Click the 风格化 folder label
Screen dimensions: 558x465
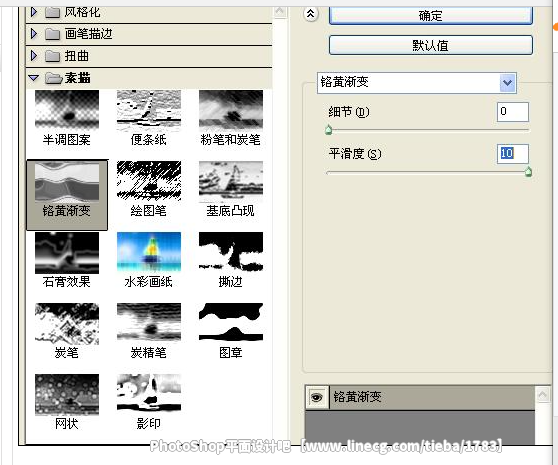82,12
